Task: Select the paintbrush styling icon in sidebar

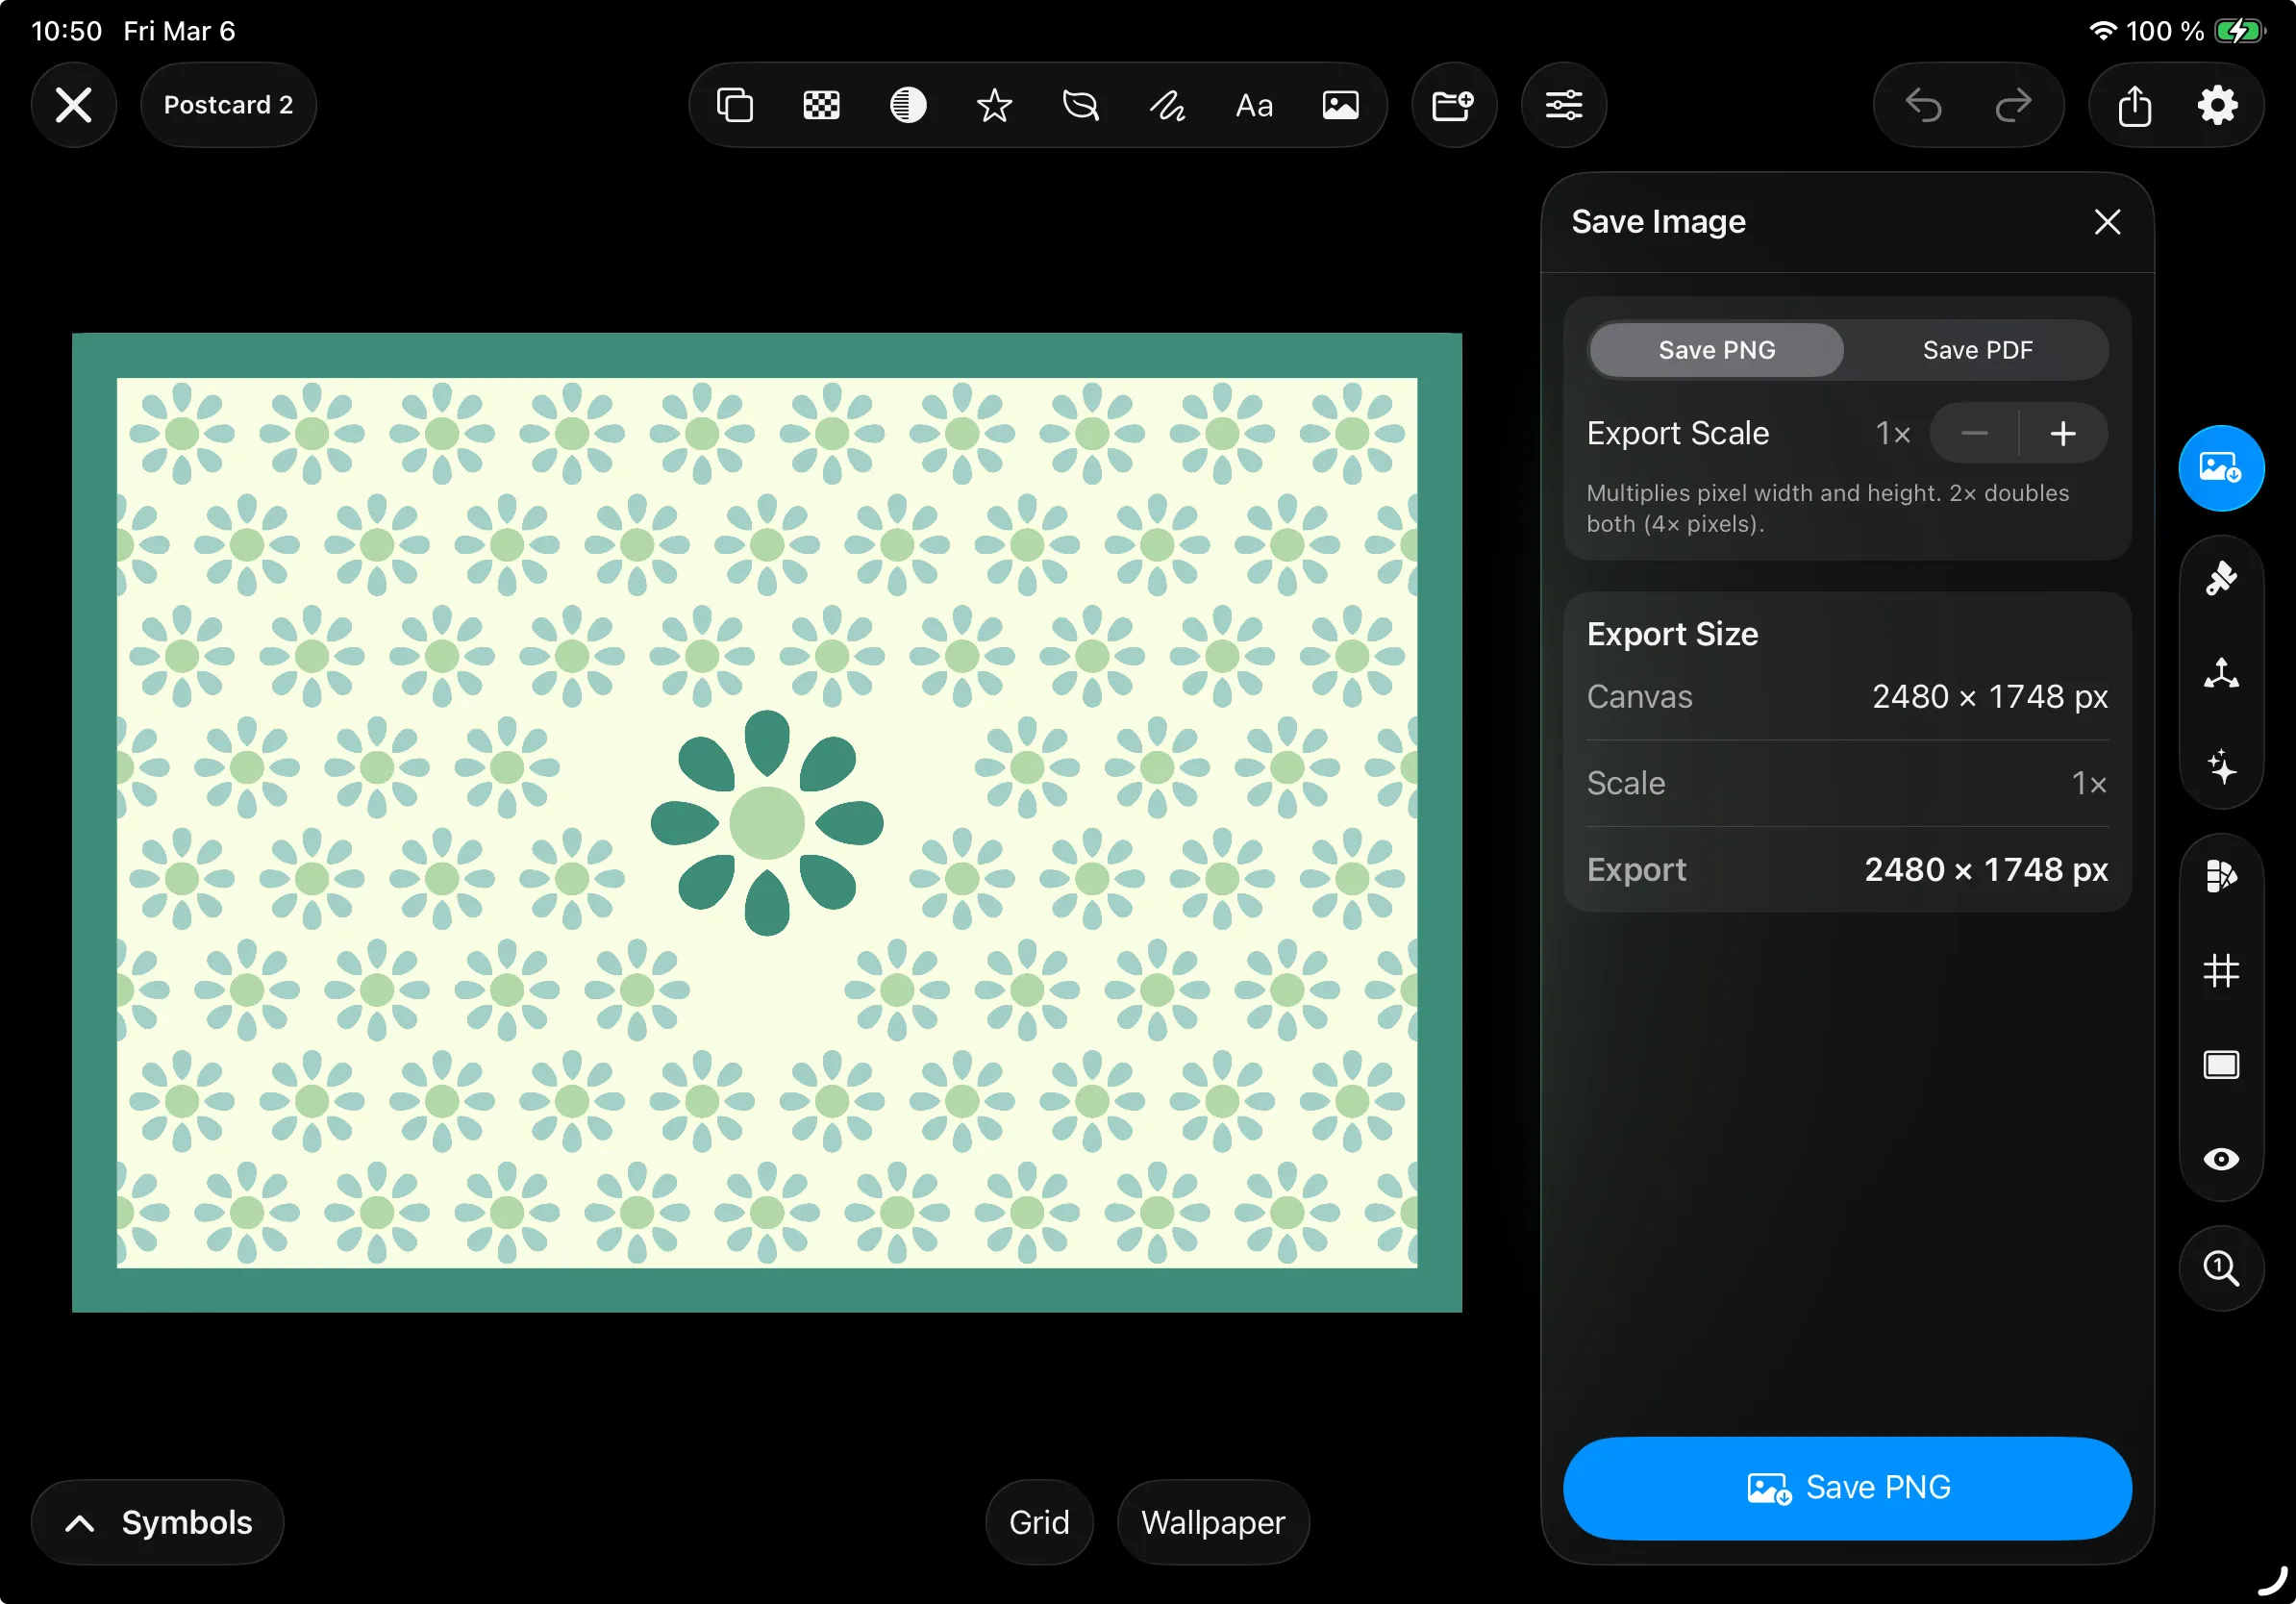Action: [2221, 577]
